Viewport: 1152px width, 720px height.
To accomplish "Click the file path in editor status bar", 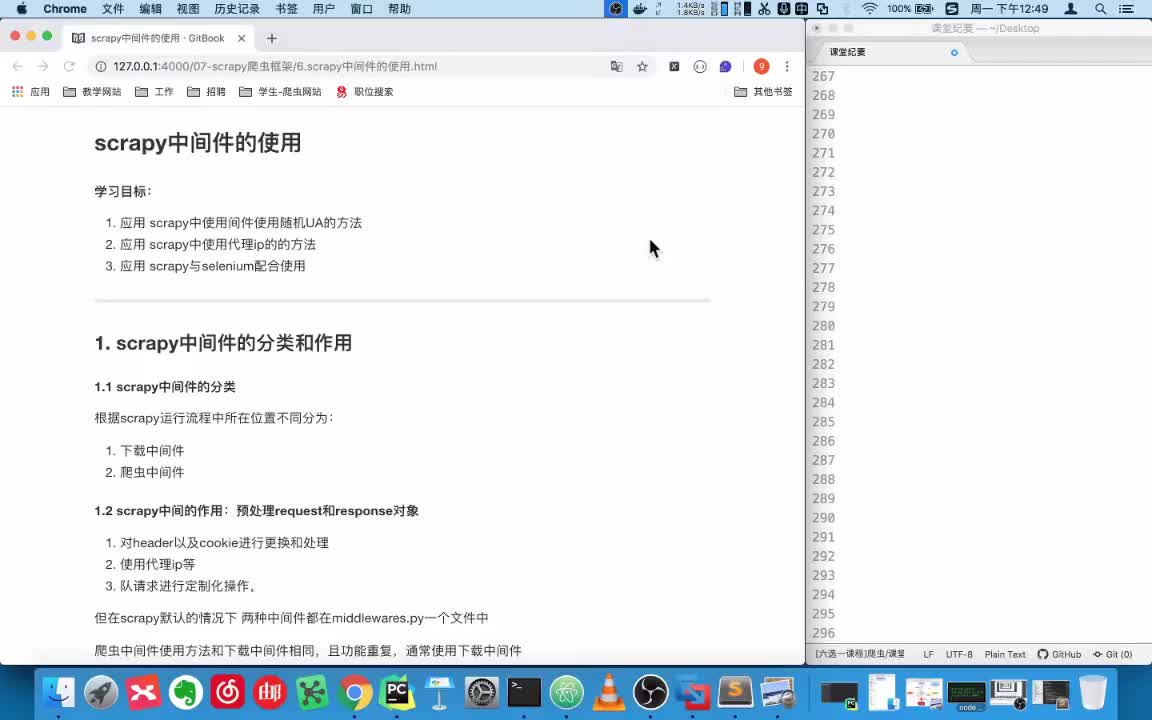I will pyautogui.click(x=860, y=654).
